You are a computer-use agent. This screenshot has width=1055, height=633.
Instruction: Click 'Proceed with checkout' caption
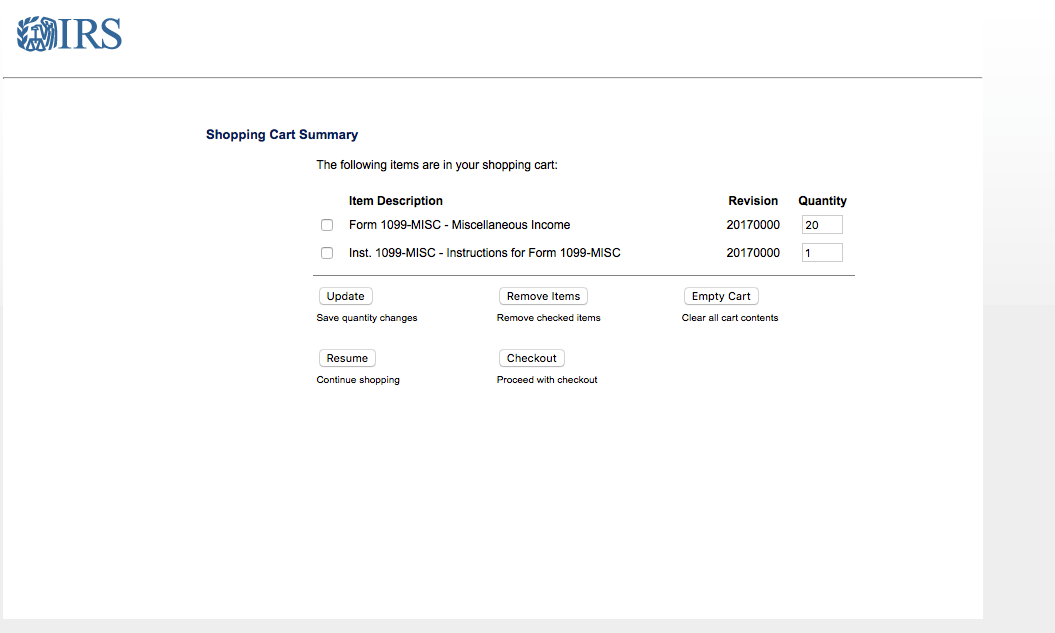point(547,379)
